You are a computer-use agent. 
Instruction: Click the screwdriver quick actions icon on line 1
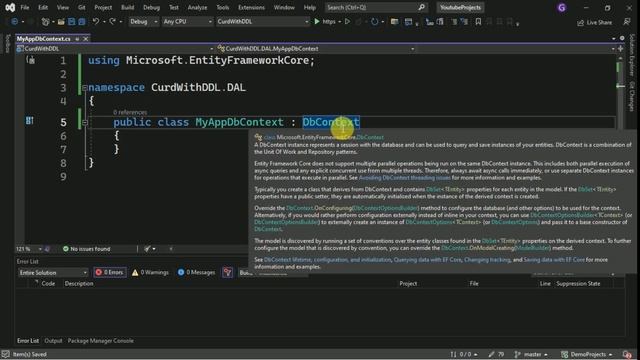pos(31,60)
